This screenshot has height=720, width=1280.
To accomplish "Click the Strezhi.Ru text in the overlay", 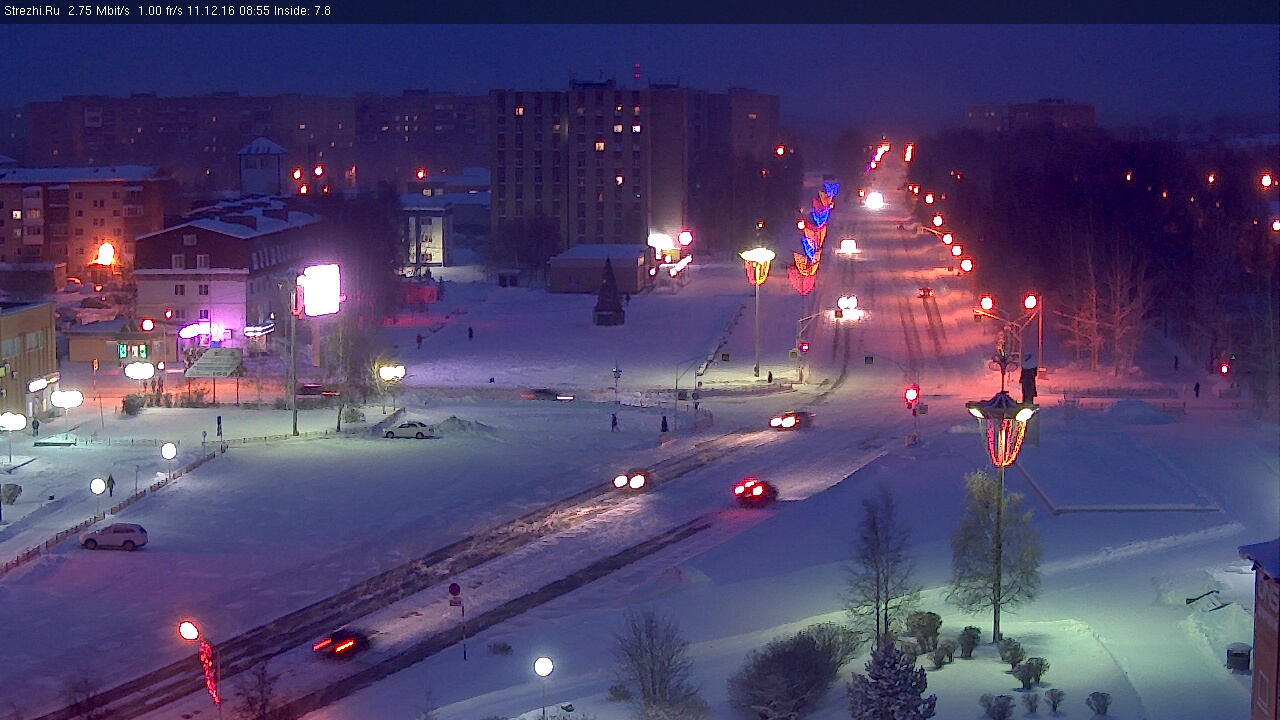I will pyautogui.click(x=31, y=11).
